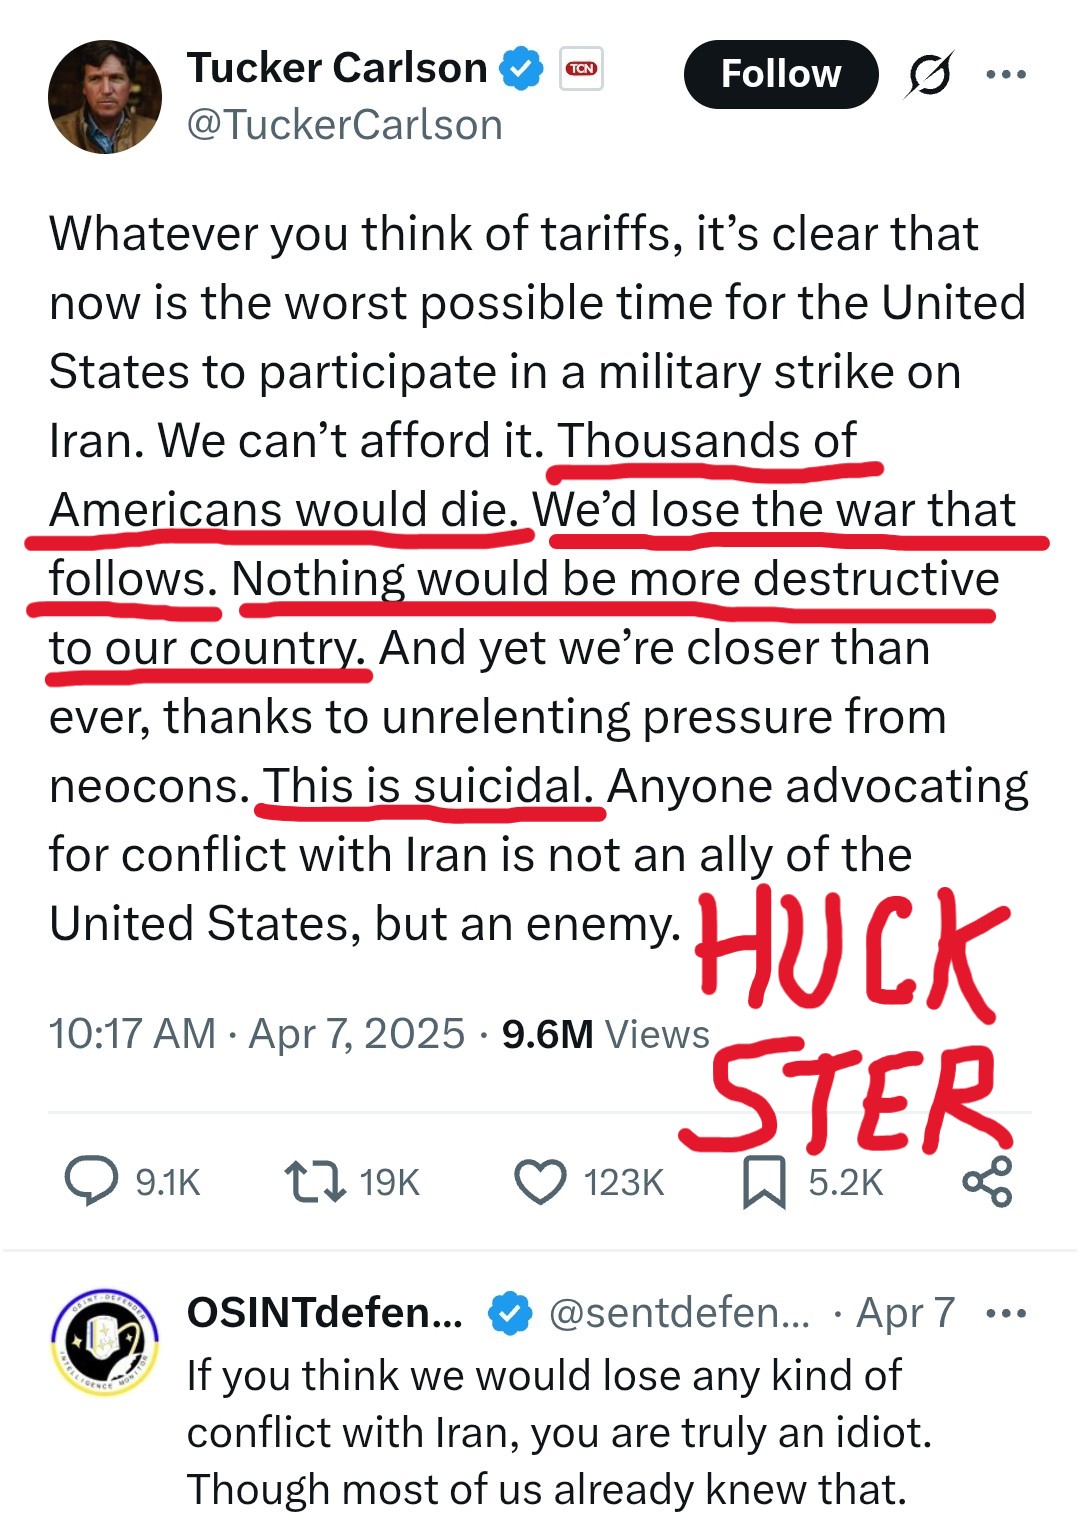Open Tucker Carlson's profile picture

105,97
